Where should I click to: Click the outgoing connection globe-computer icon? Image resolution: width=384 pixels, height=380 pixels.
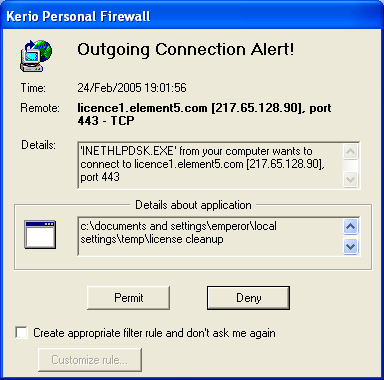(x=36, y=56)
